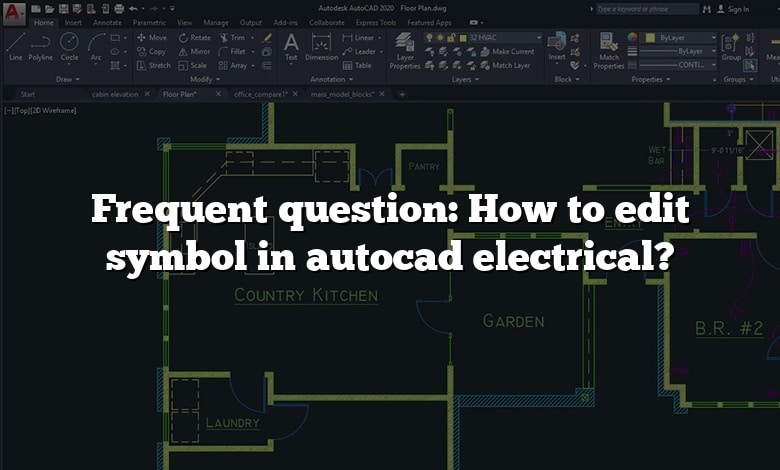Open the Manage ribbon tab
This screenshot has width=780, height=470.
(x=216, y=22)
